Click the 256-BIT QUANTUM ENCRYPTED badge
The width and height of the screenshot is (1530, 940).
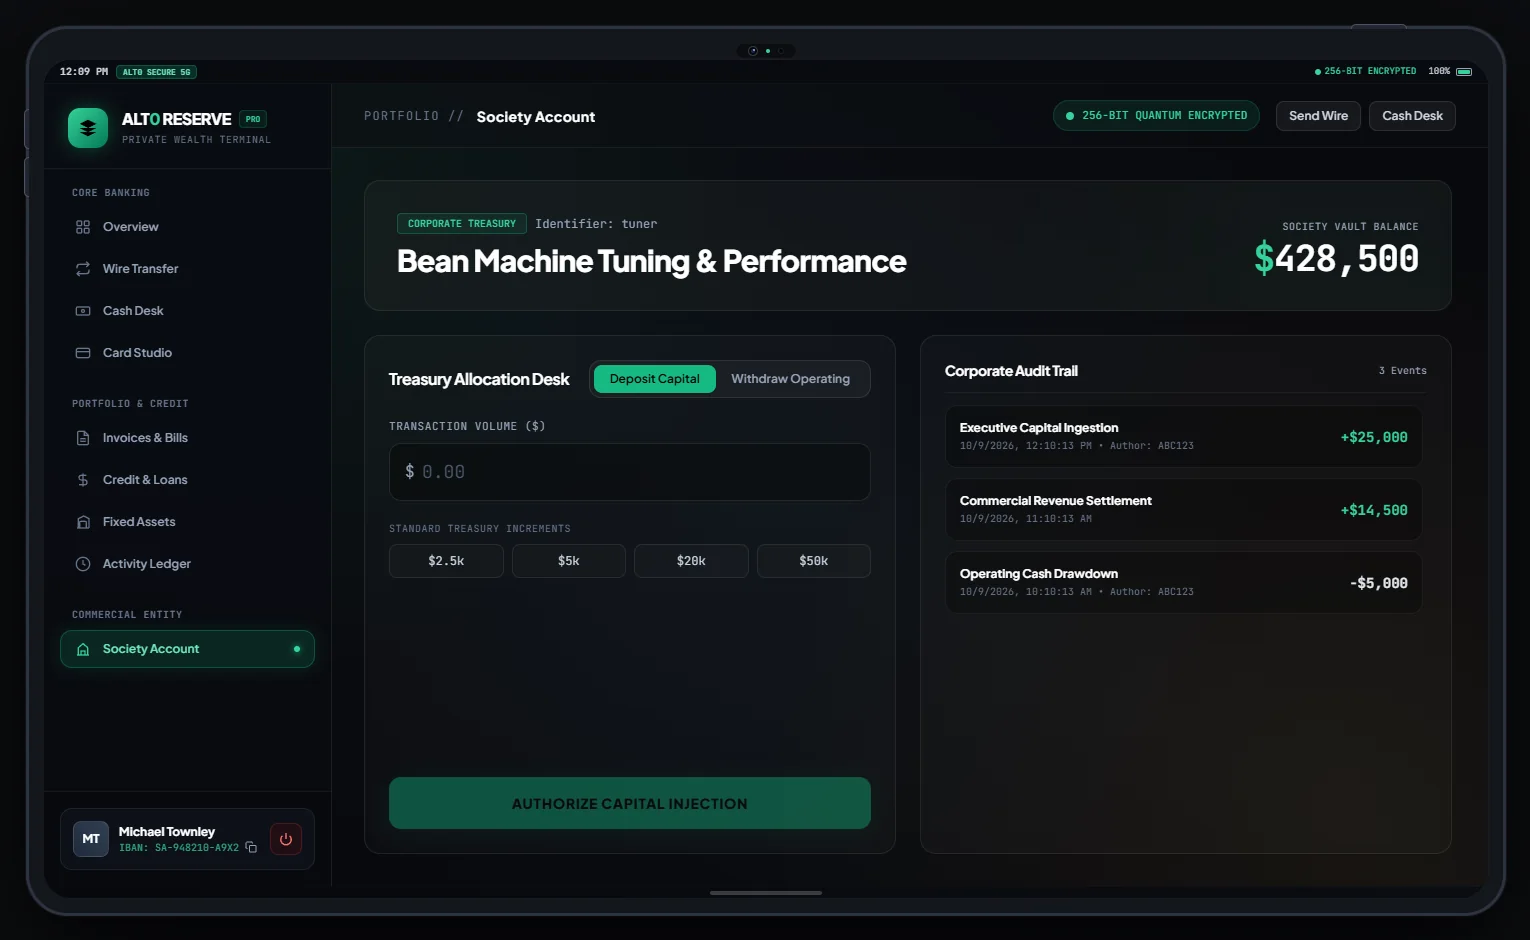tap(1156, 116)
